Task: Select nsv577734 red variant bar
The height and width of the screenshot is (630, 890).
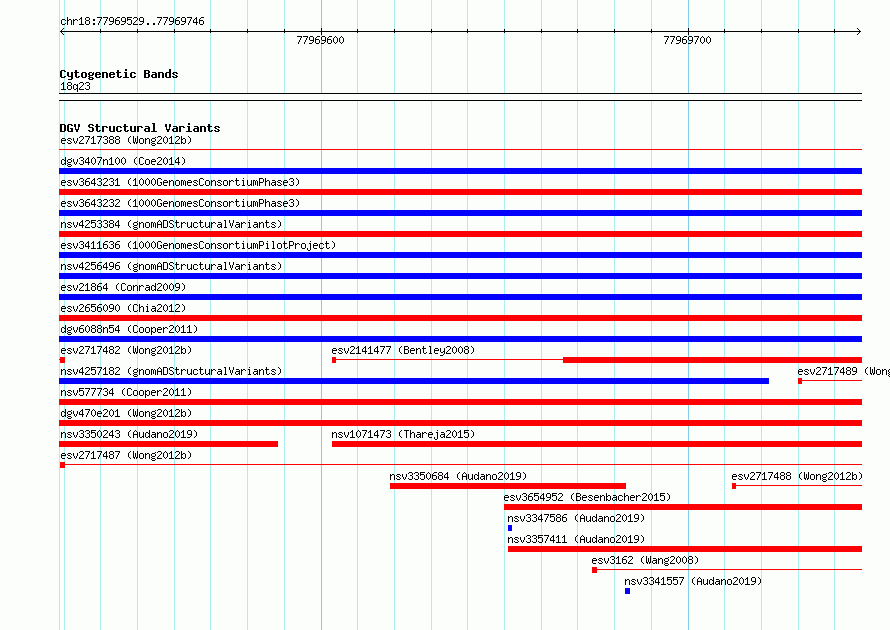Action: tap(460, 402)
